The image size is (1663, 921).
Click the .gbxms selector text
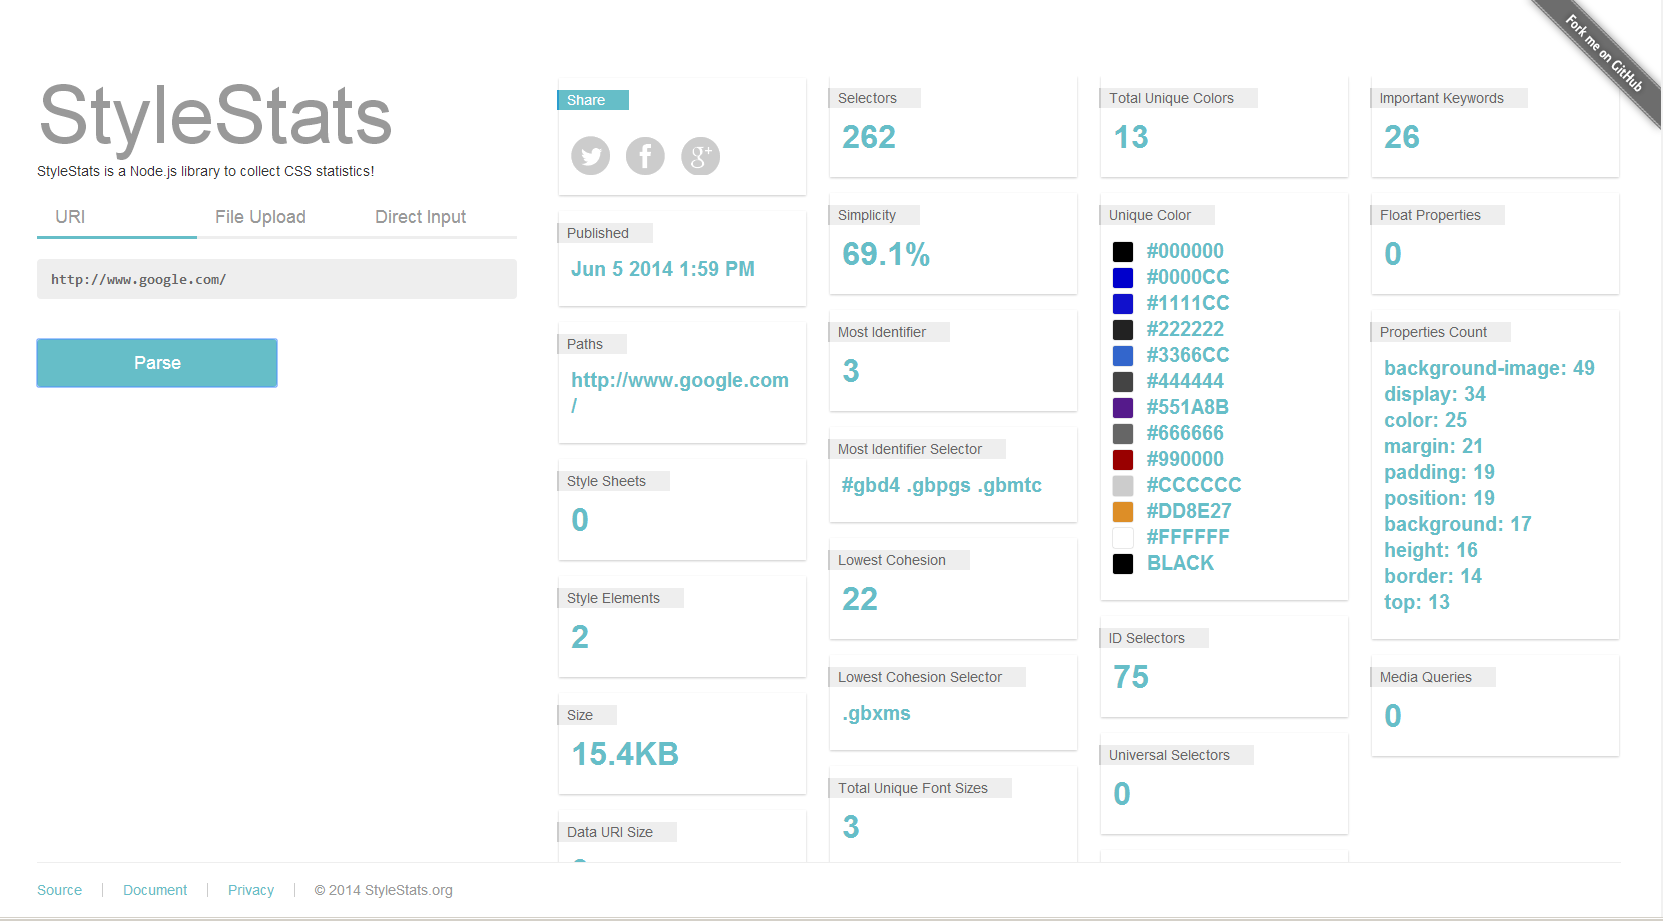point(877,713)
